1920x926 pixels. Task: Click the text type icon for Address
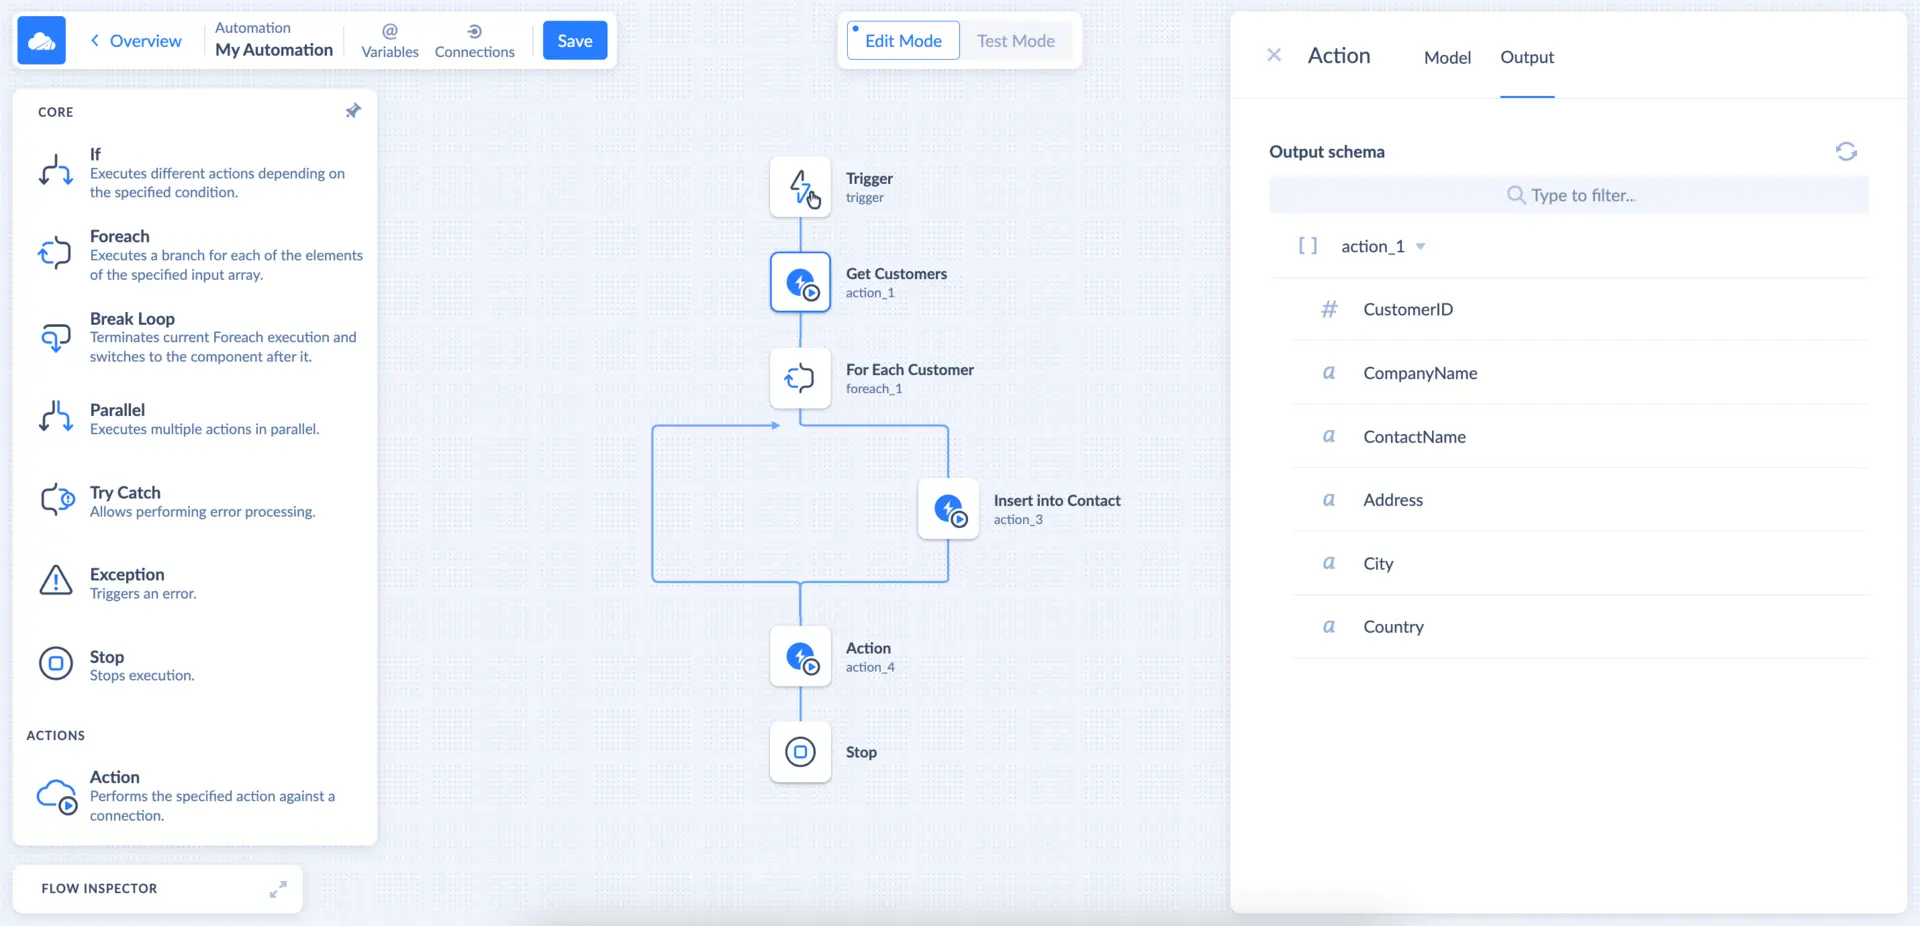click(x=1329, y=500)
